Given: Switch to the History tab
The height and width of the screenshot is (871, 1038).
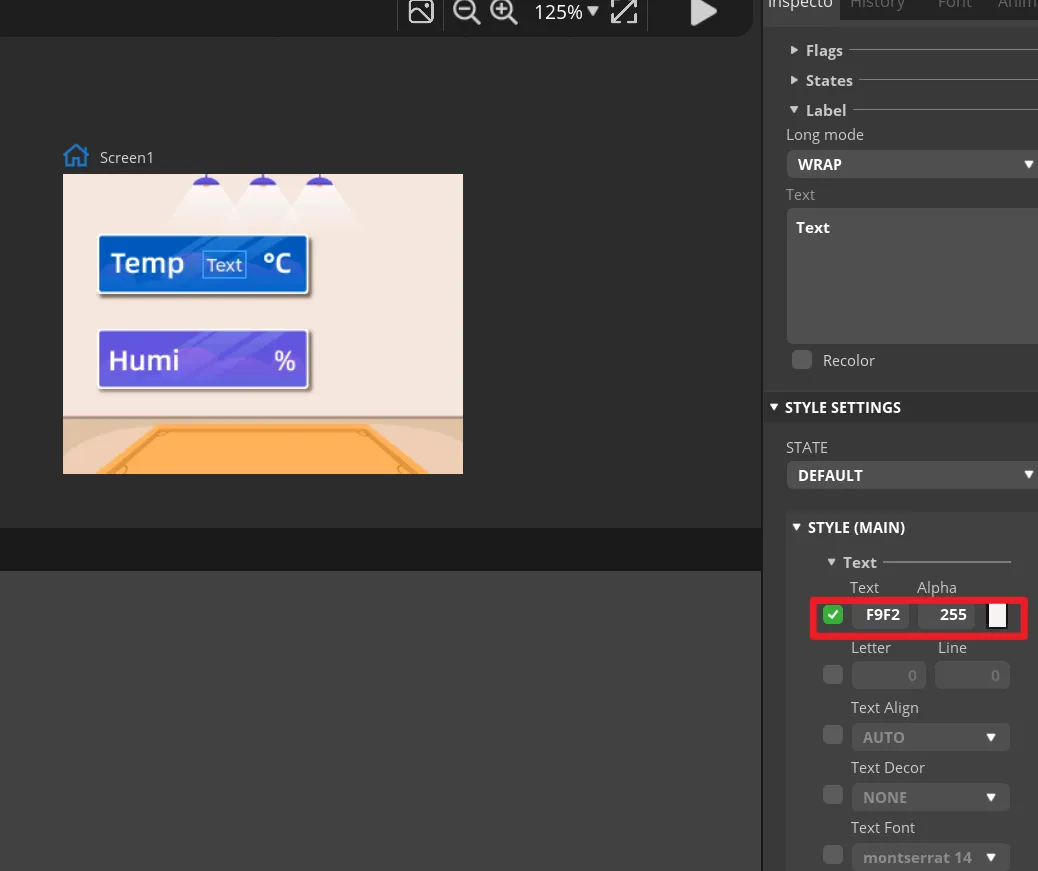Looking at the screenshot, I should [877, 5].
